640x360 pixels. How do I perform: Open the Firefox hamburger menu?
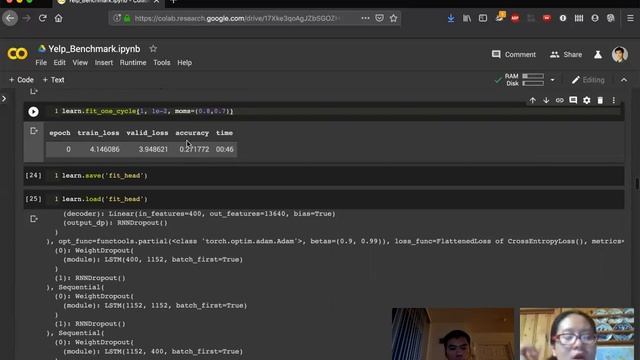click(630, 18)
